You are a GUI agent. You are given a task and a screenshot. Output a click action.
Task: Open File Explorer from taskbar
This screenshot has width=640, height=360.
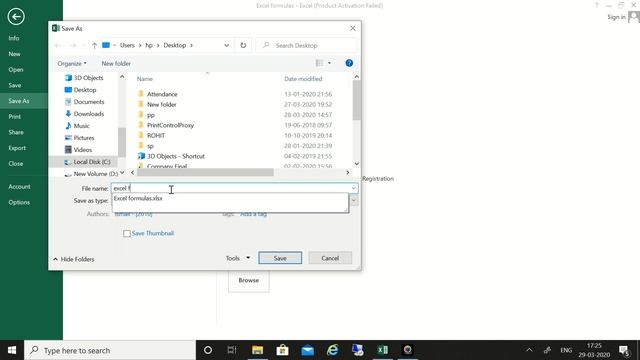258,350
